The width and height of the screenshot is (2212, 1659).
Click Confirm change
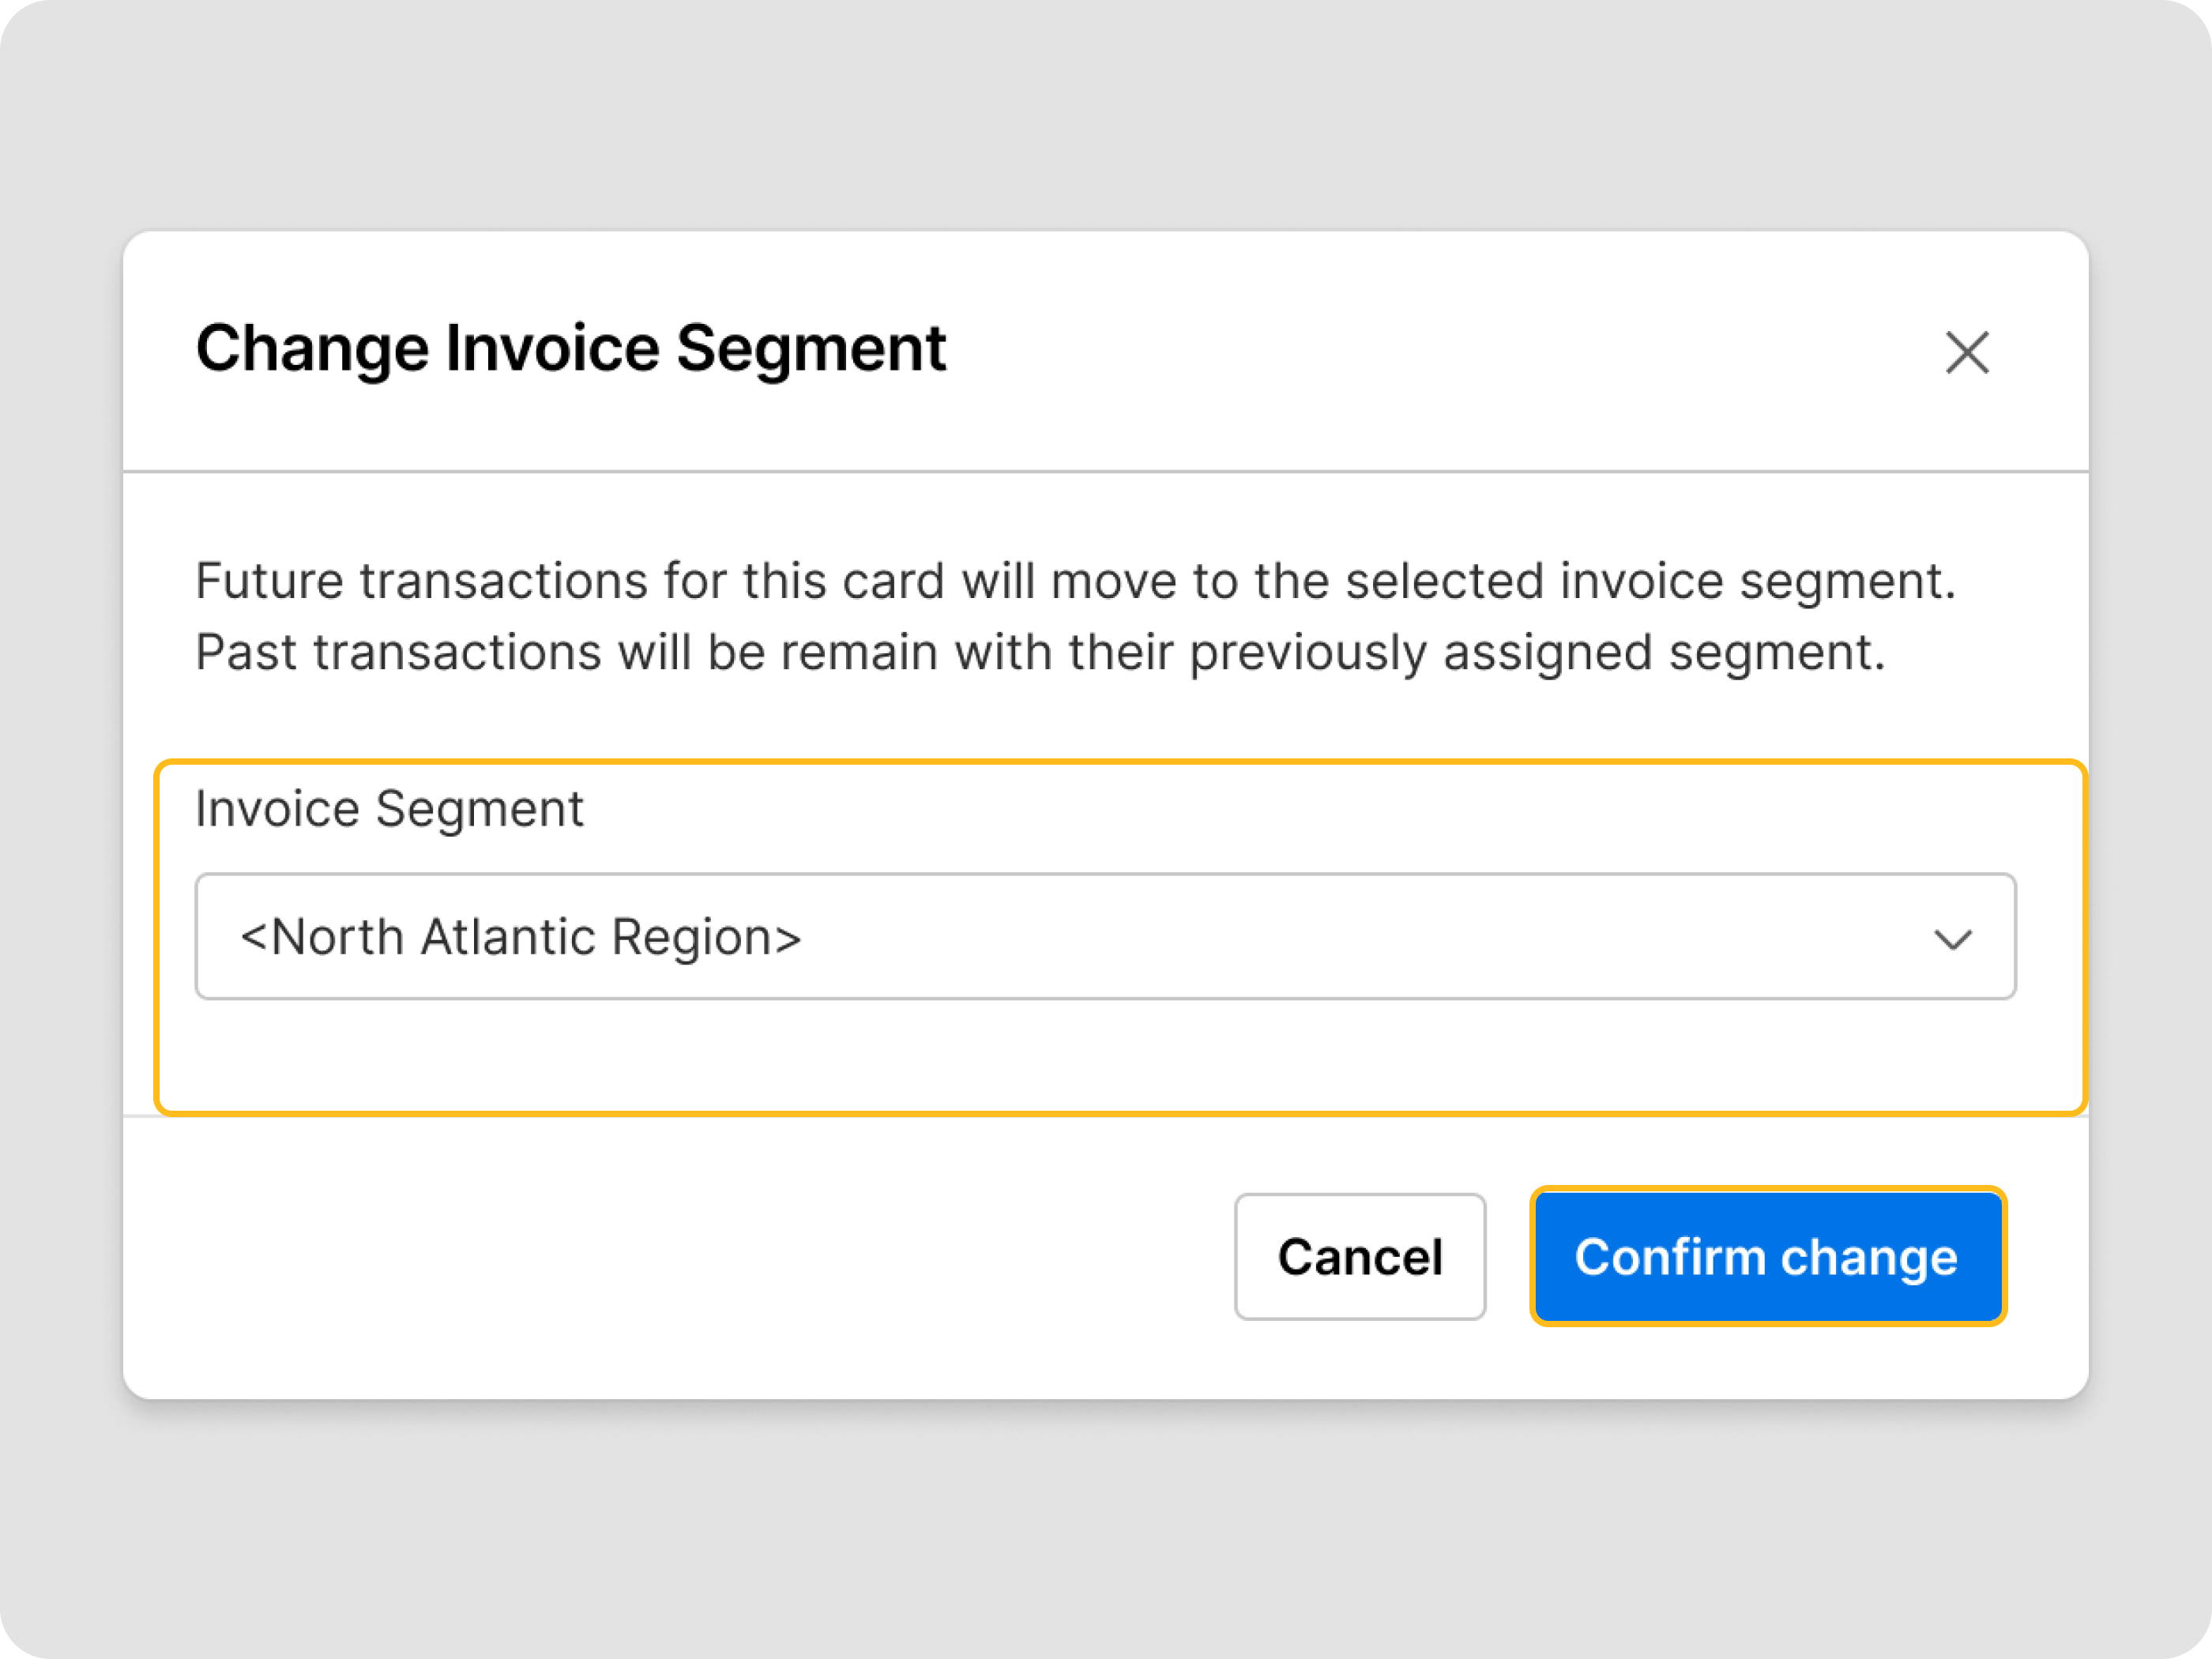click(x=1766, y=1256)
